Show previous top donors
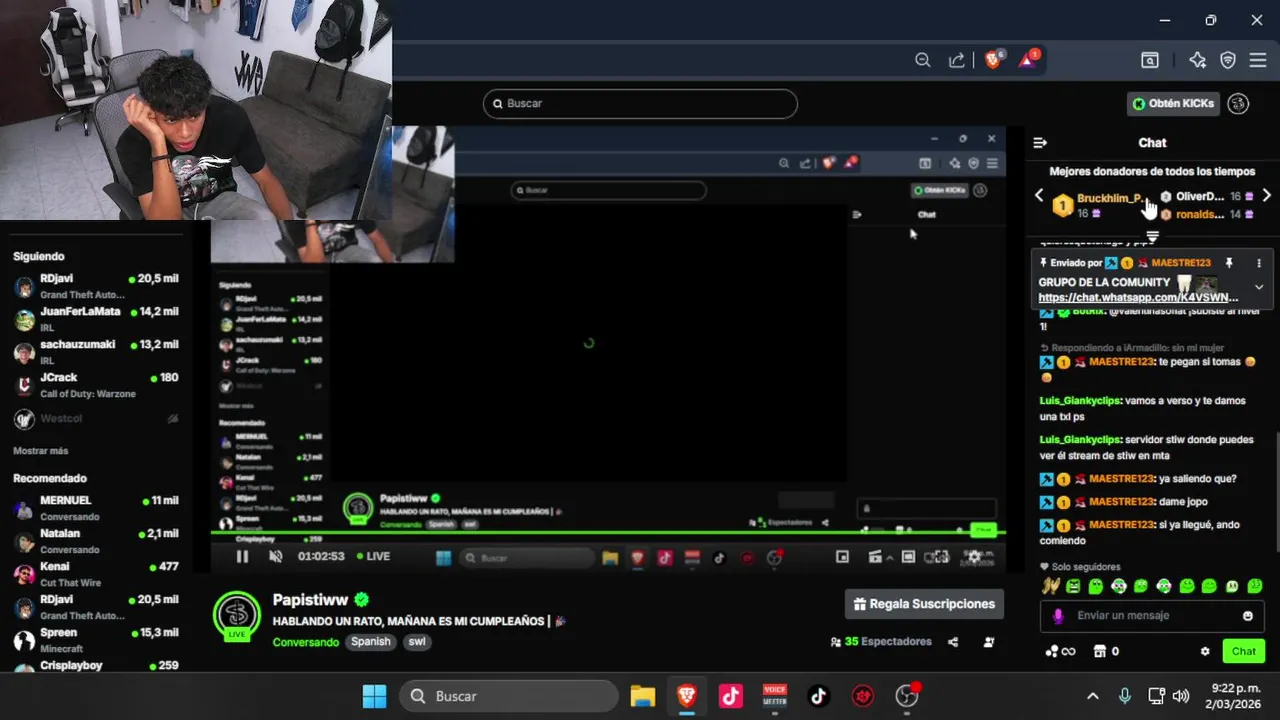Screen dimensions: 1280x720 (x=1039, y=196)
